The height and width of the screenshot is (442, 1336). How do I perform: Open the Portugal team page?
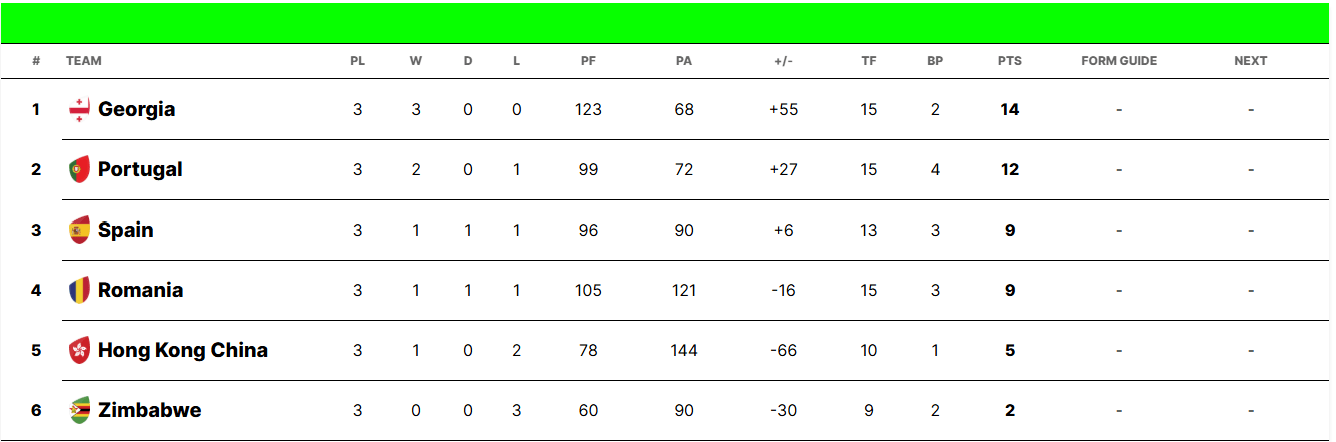(140, 170)
